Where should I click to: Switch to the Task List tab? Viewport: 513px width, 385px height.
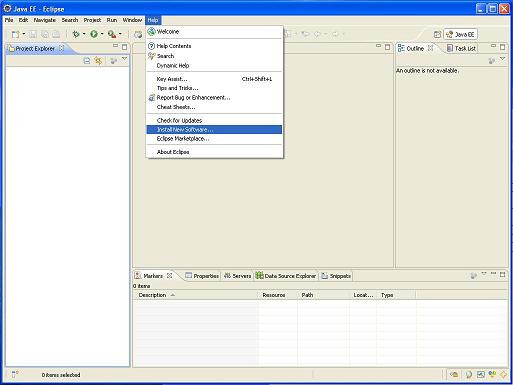click(x=462, y=48)
